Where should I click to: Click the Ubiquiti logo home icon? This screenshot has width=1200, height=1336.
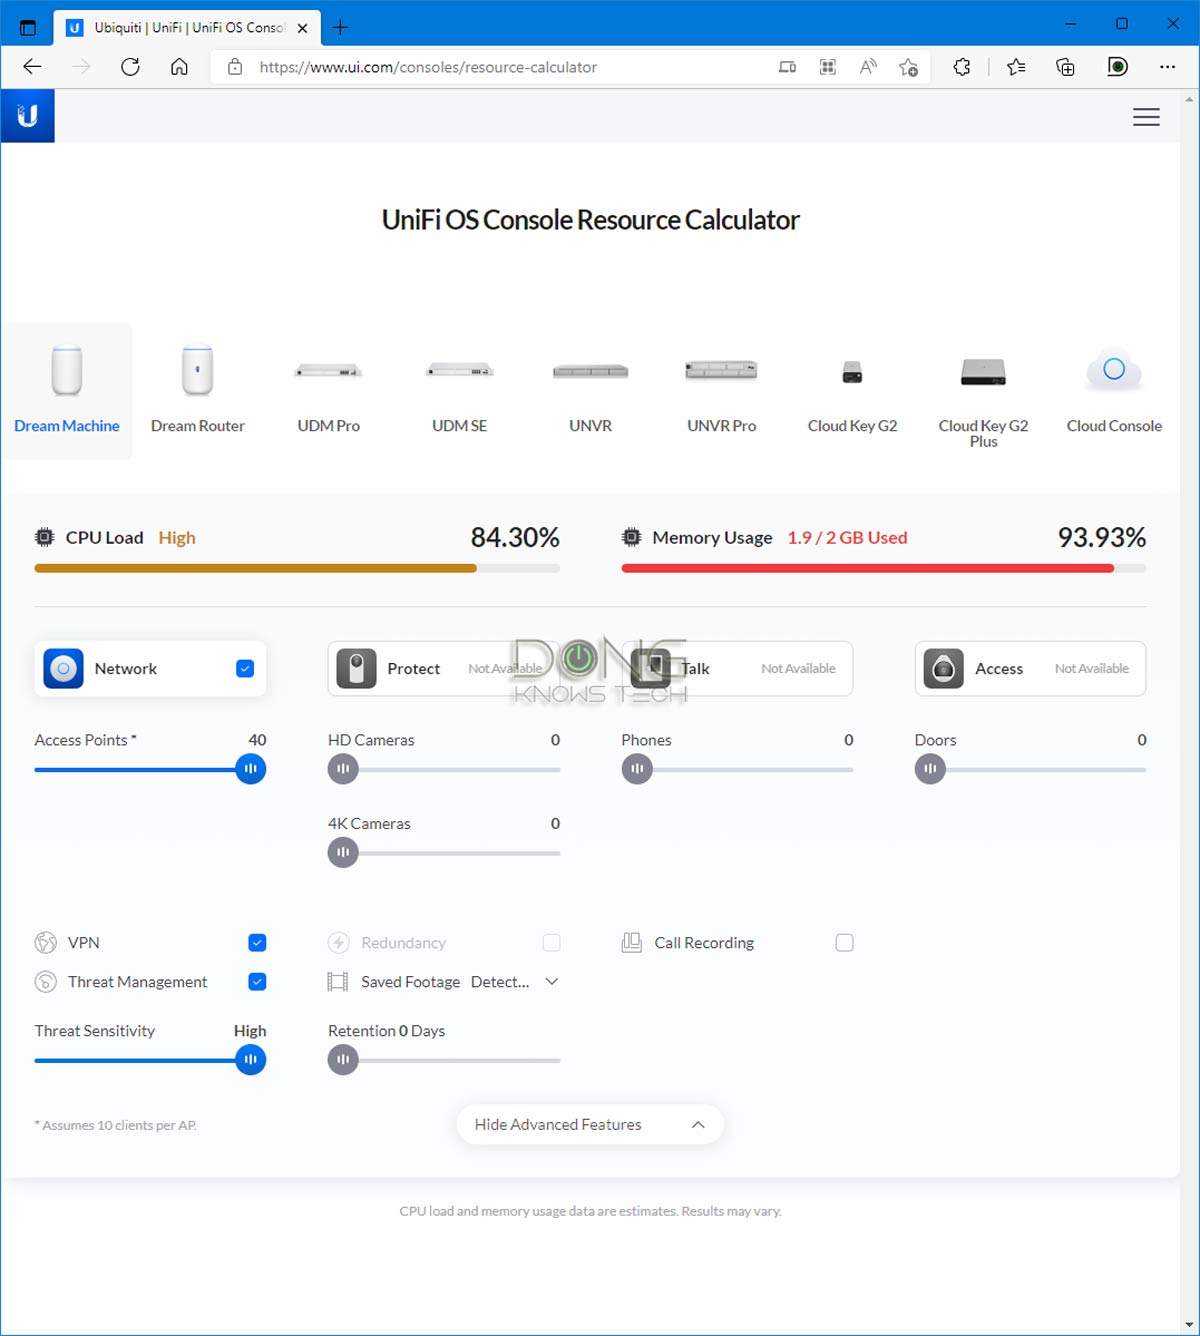28,116
